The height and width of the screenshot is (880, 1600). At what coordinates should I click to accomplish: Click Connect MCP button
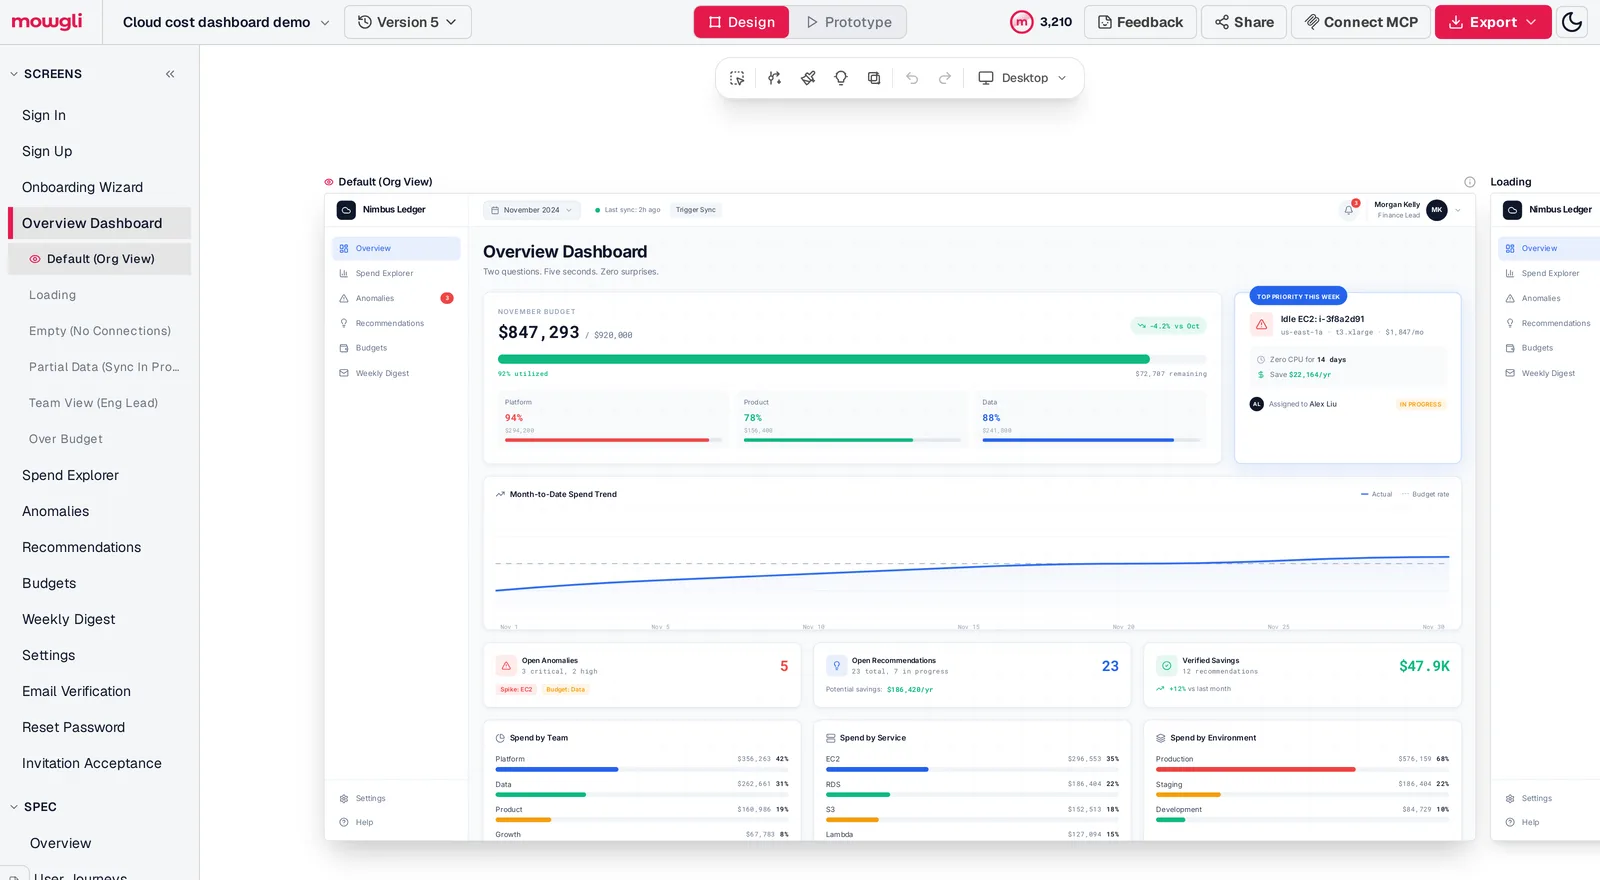tap(1361, 22)
